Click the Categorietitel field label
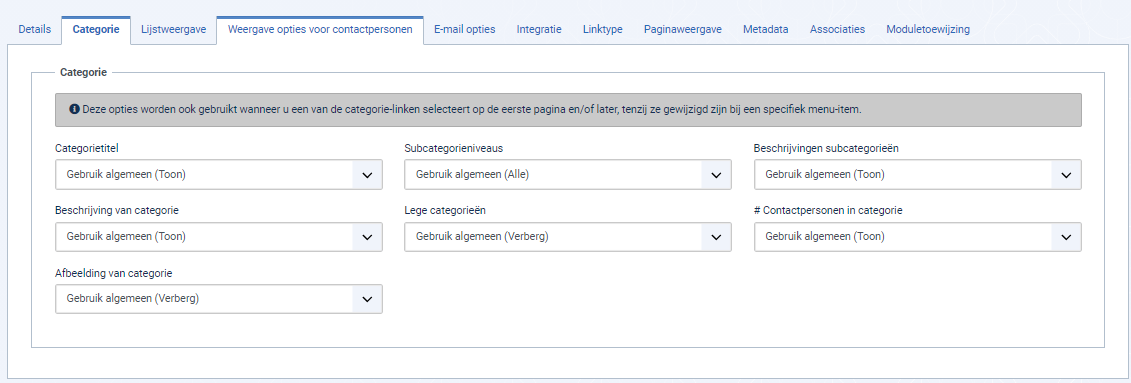The height and width of the screenshot is (383, 1131). [x=87, y=148]
